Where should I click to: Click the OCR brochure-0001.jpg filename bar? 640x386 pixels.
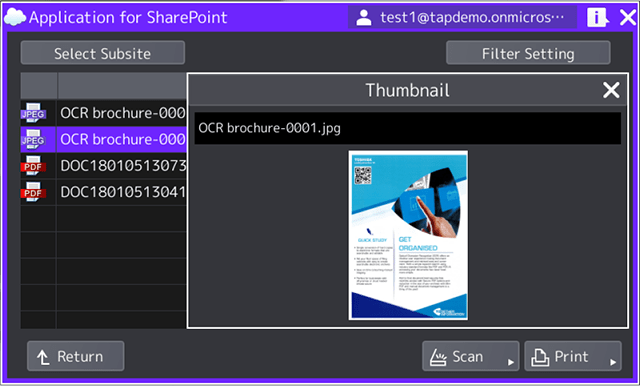click(408, 128)
